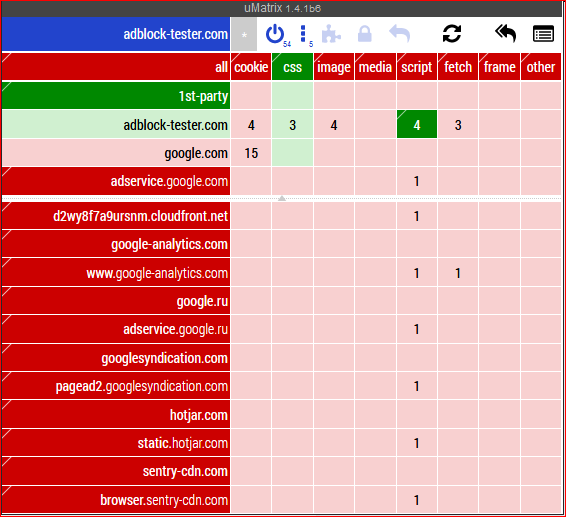The image size is (566, 517).
Task: Toggle the media column header
Action: 375,67
